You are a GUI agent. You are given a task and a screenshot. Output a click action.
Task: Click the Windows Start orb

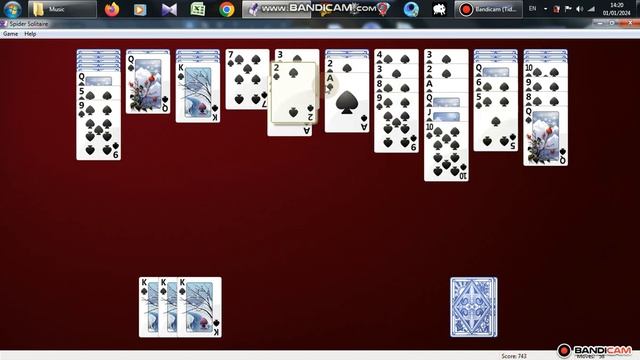click(x=12, y=9)
